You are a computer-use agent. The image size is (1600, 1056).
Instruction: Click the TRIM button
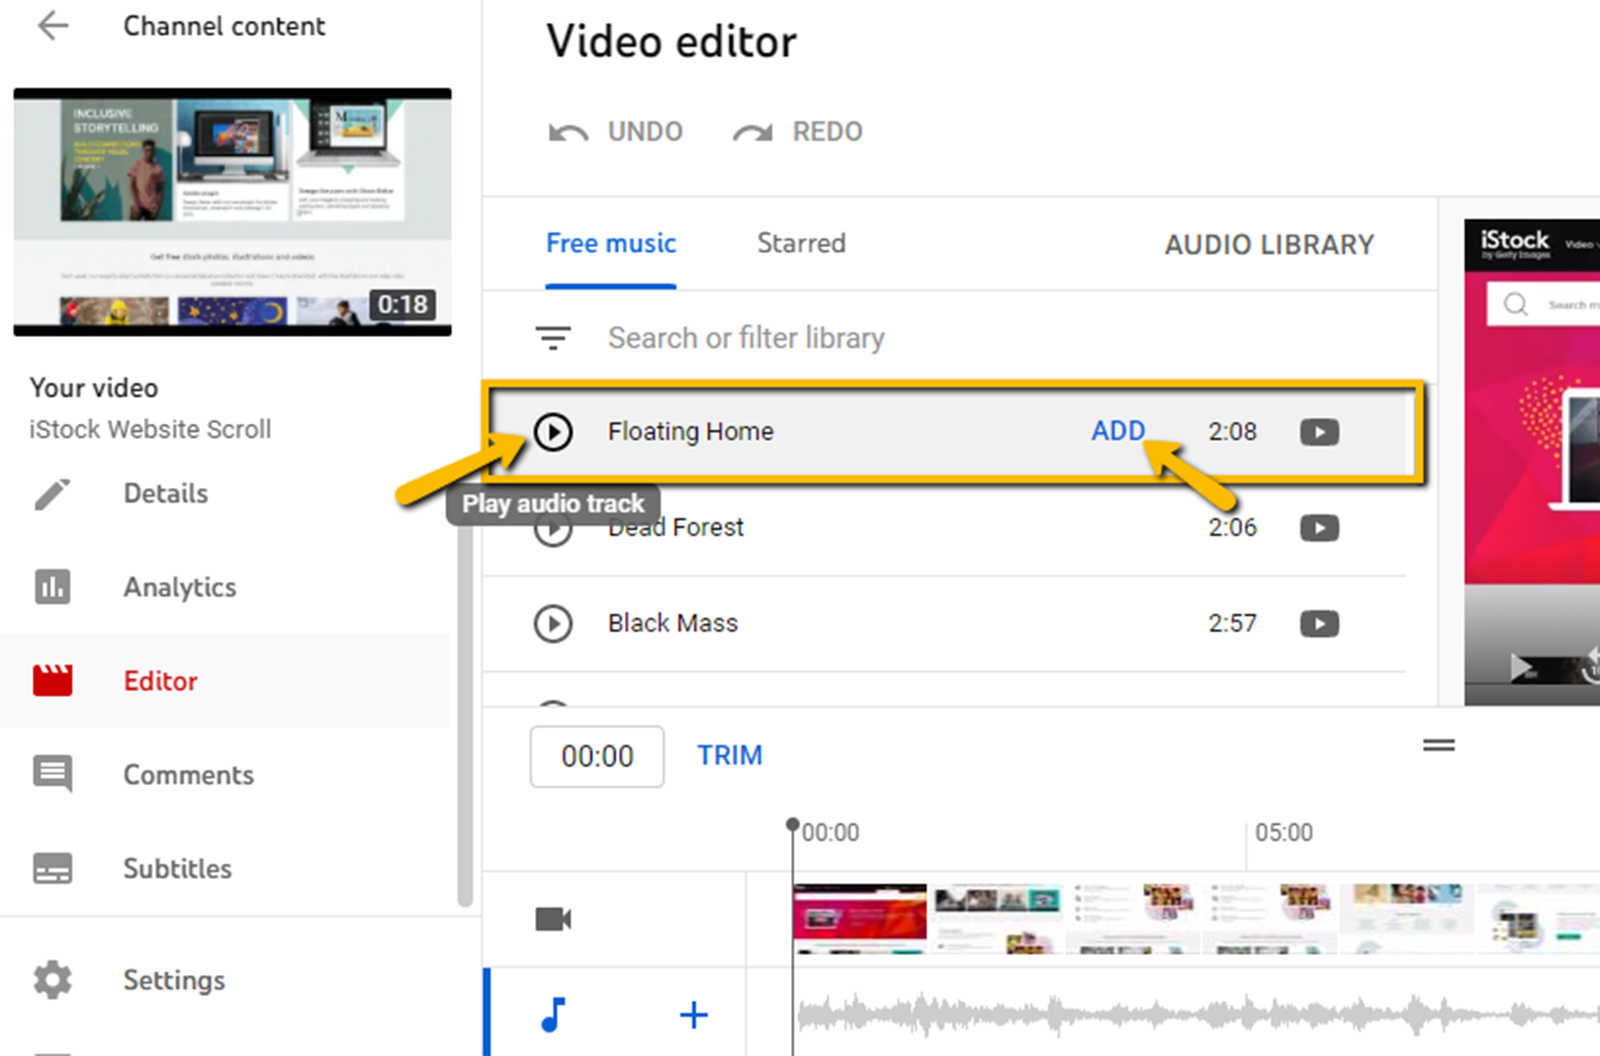coord(730,755)
